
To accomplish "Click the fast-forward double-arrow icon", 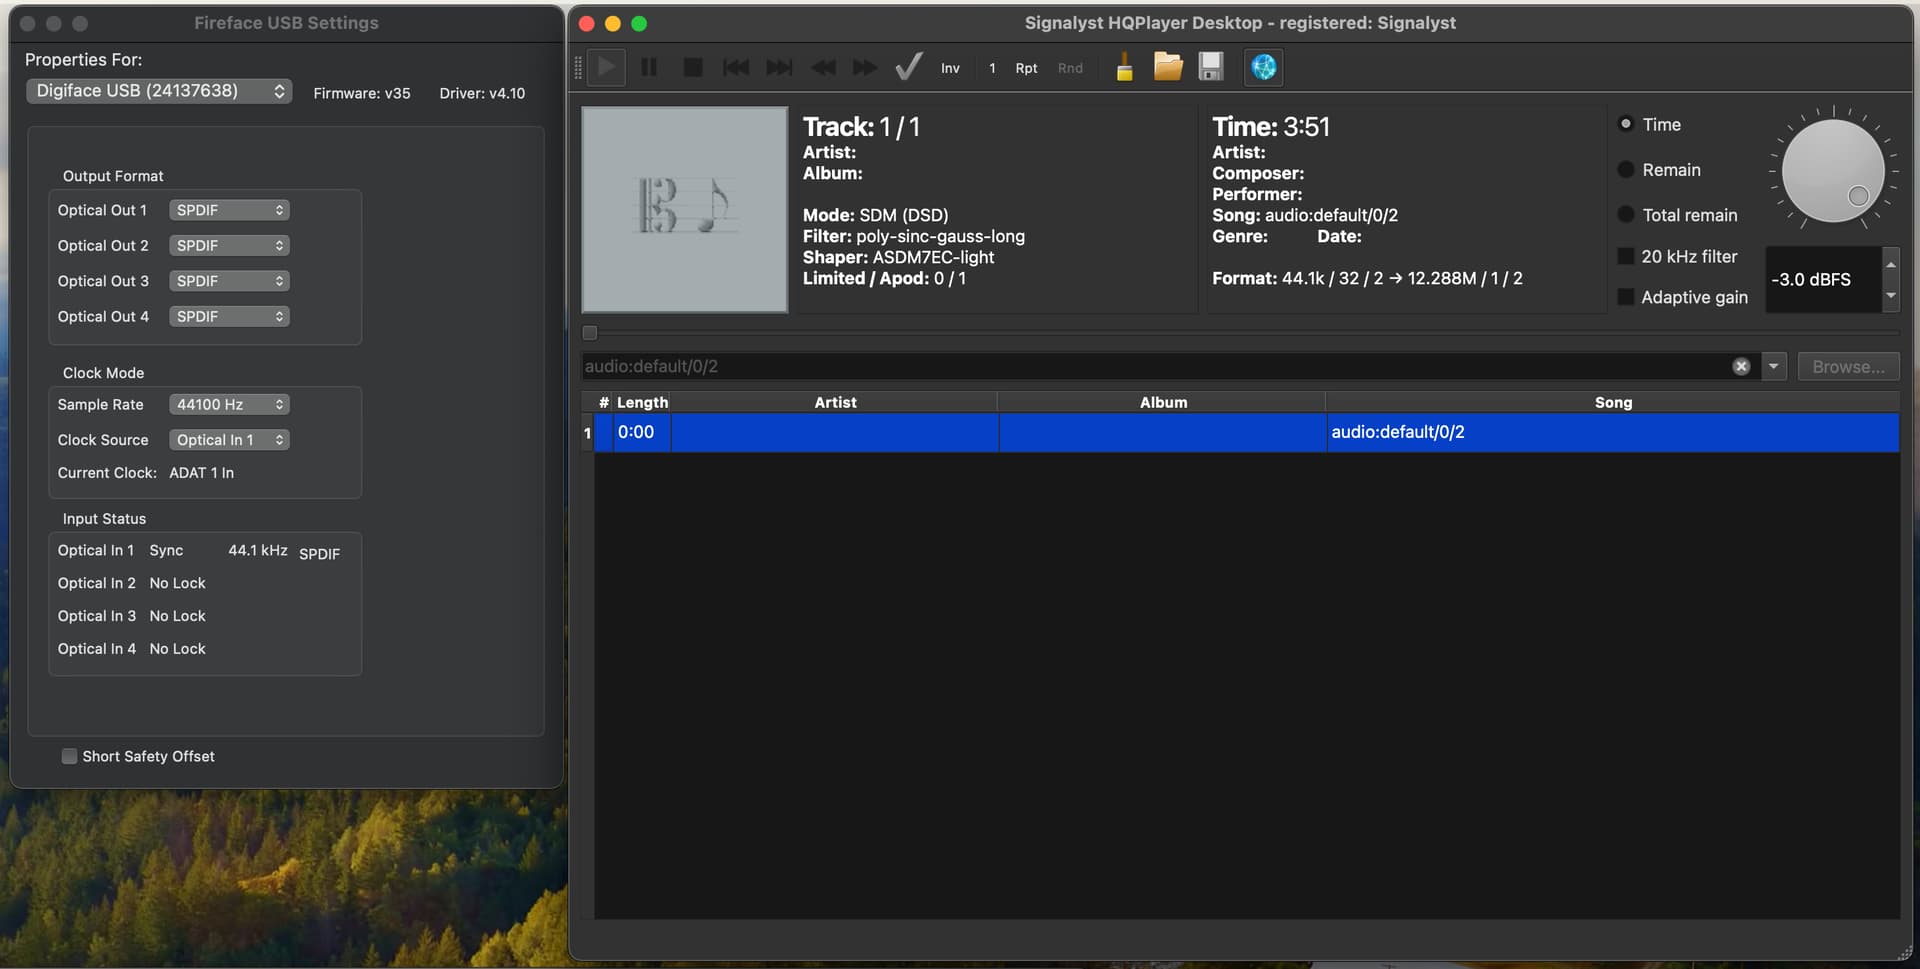I will [865, 67].
